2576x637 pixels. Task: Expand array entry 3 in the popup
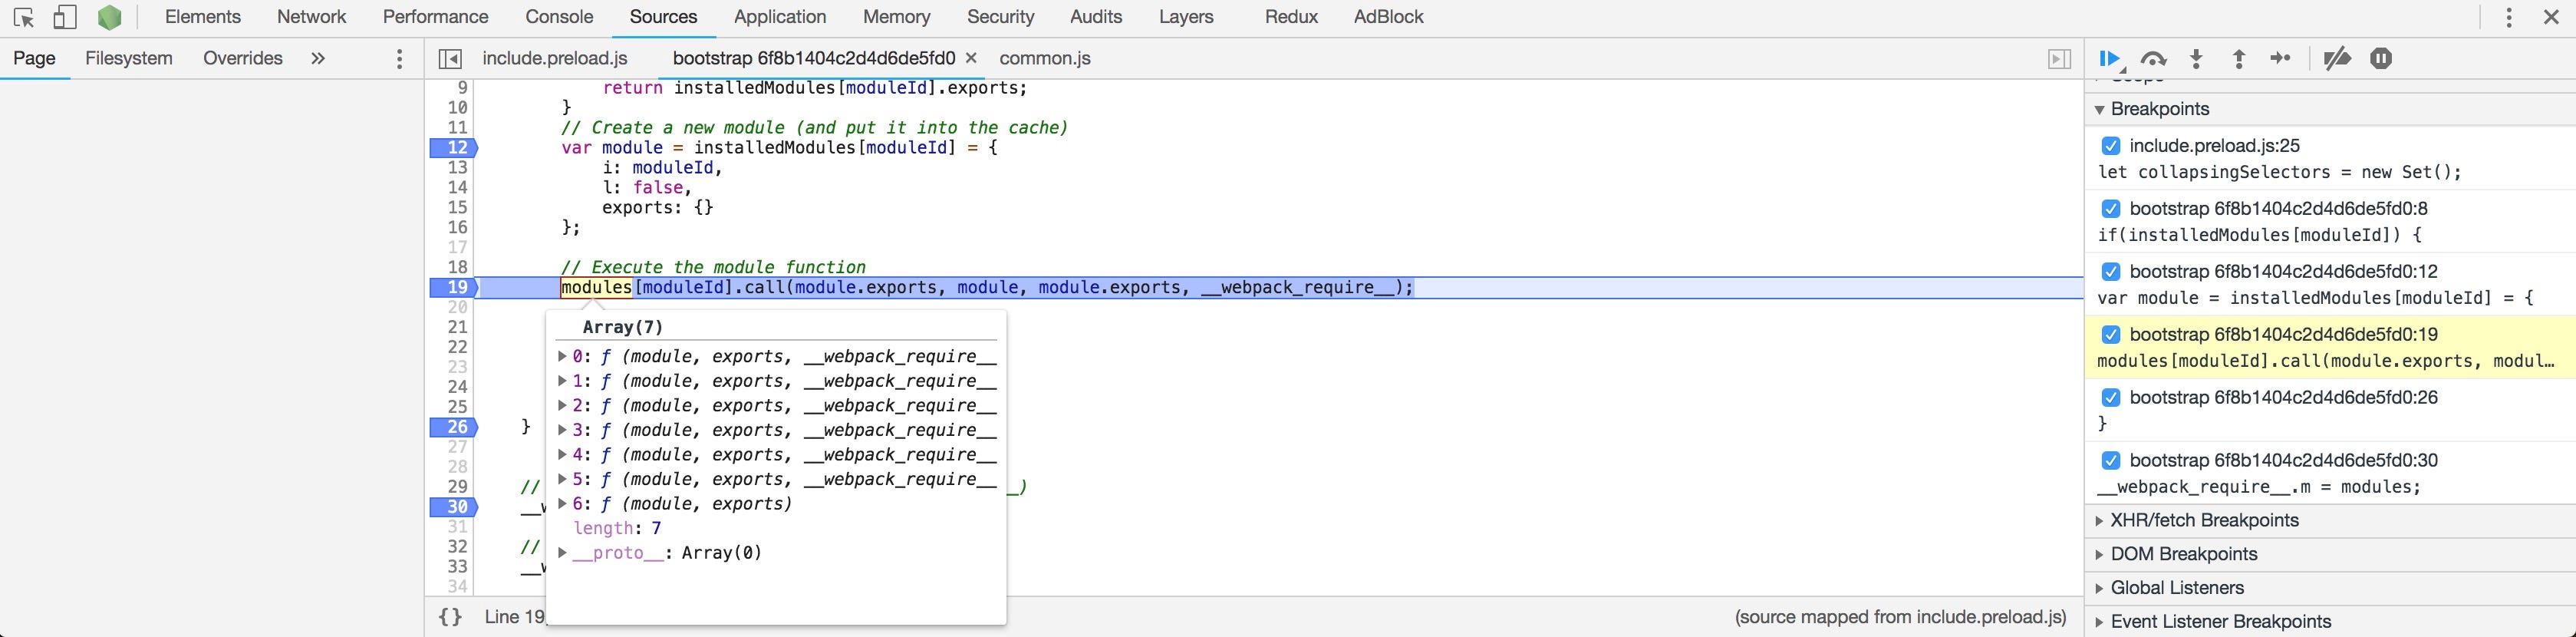[x=562, y=431]
